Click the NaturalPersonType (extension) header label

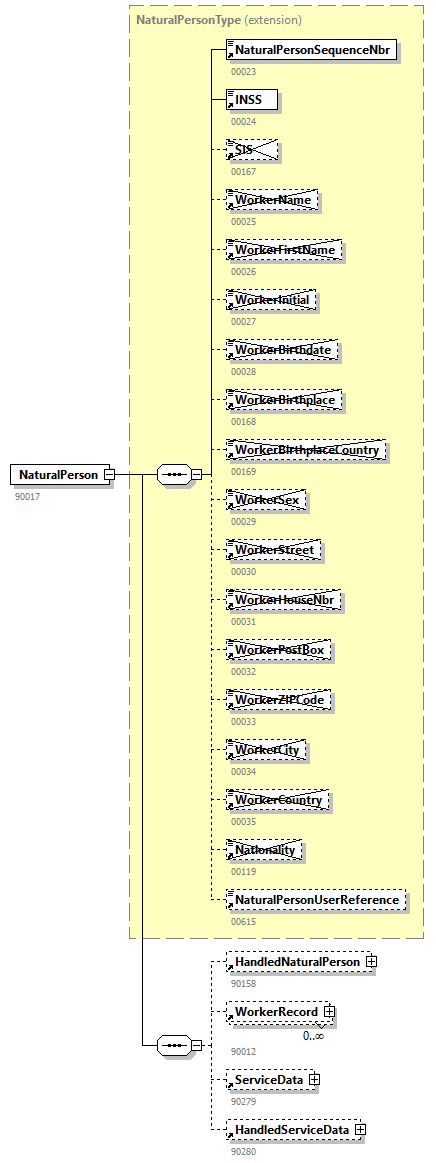pos(219,20)
